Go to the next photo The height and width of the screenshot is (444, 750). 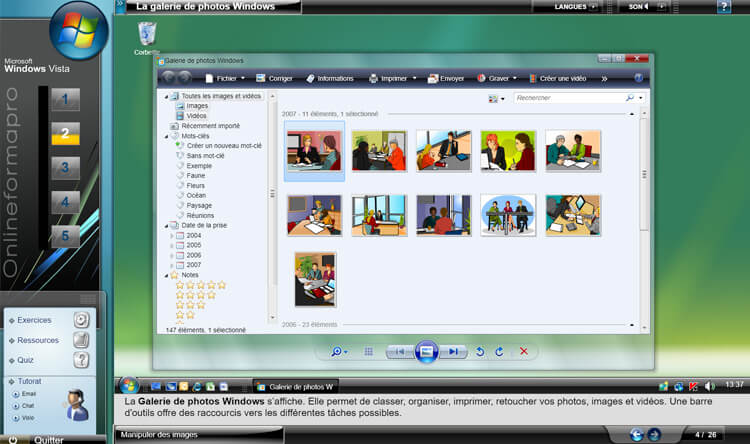point(452,352)
